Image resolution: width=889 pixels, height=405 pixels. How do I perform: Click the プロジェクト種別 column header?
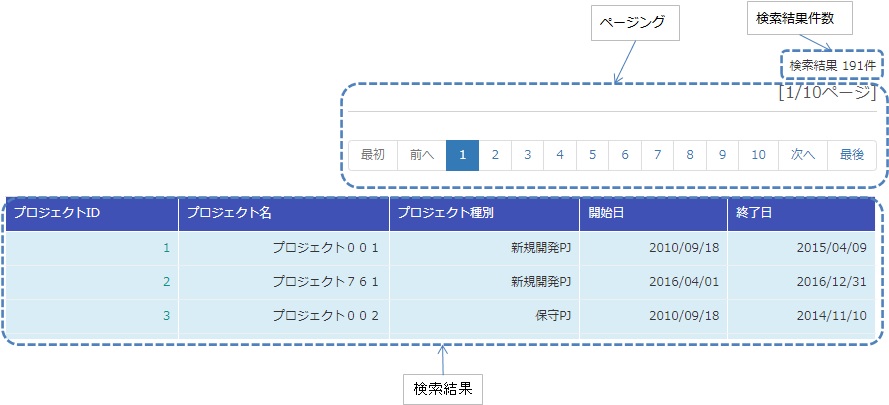(x=484, y=214)
